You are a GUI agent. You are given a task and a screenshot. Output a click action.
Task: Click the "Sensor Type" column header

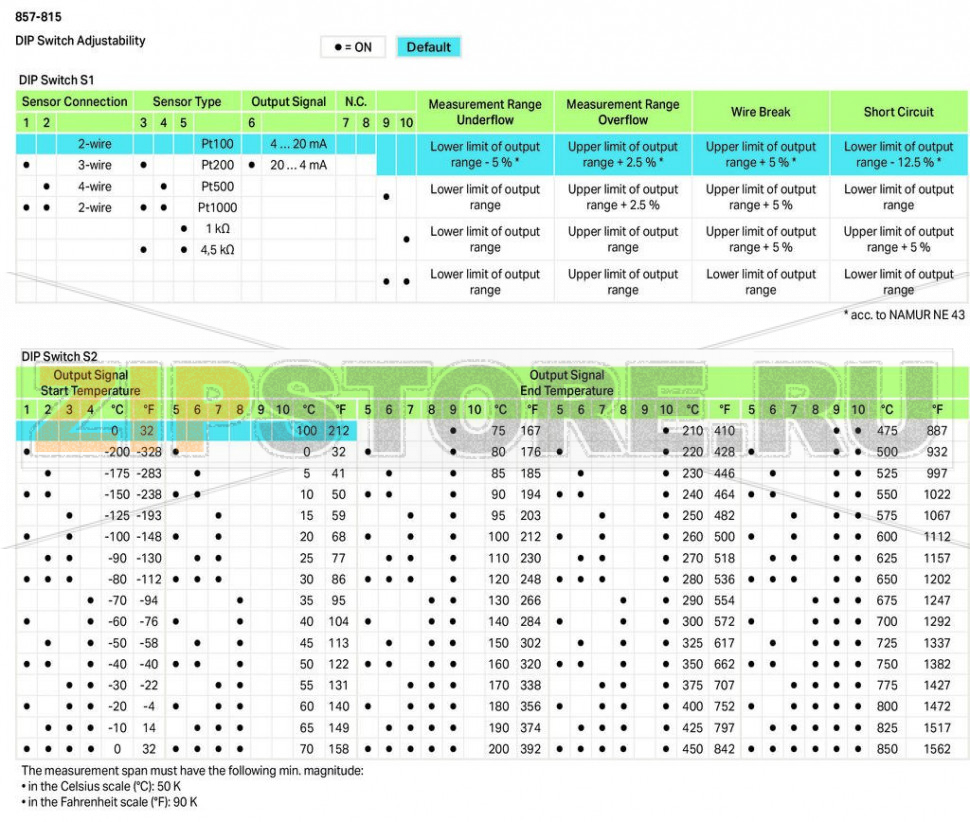click(x=187, y=101)
